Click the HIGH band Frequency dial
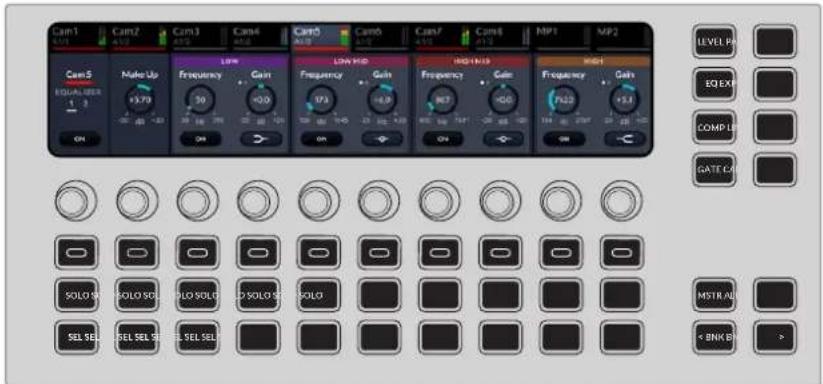 click(564, 99)
